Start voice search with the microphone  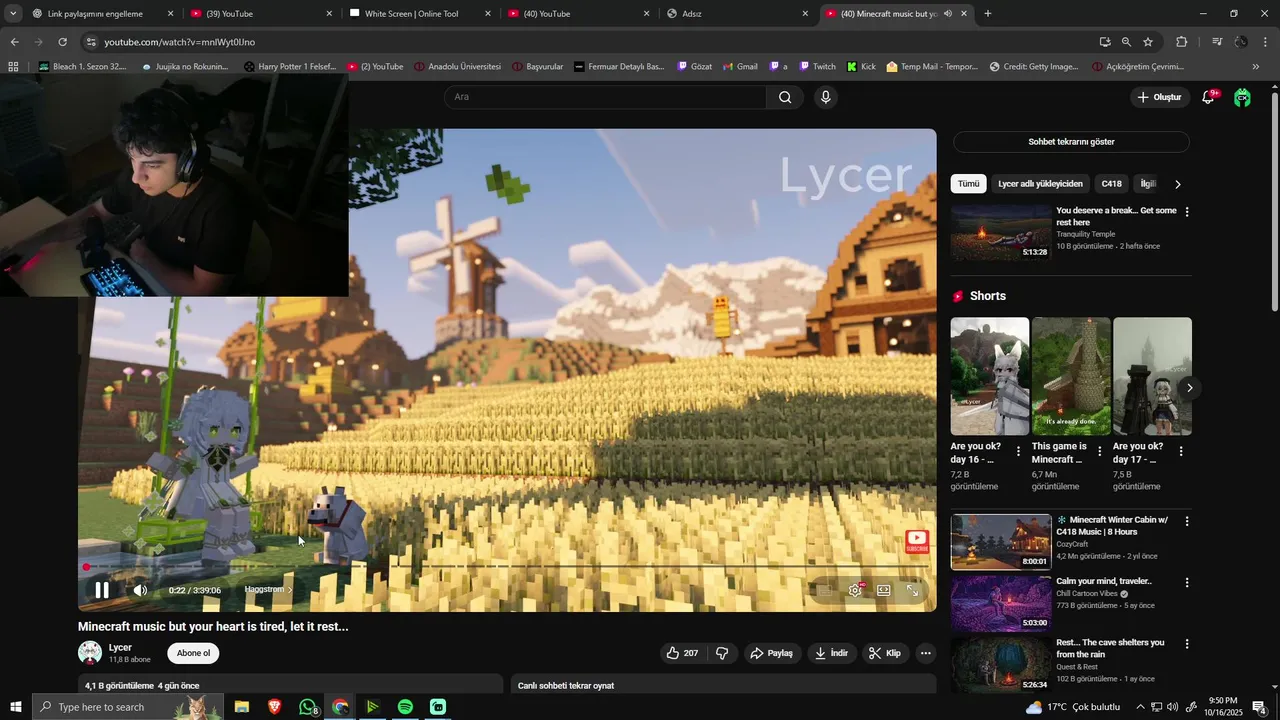pyautogui.click(x=825, y=97)
